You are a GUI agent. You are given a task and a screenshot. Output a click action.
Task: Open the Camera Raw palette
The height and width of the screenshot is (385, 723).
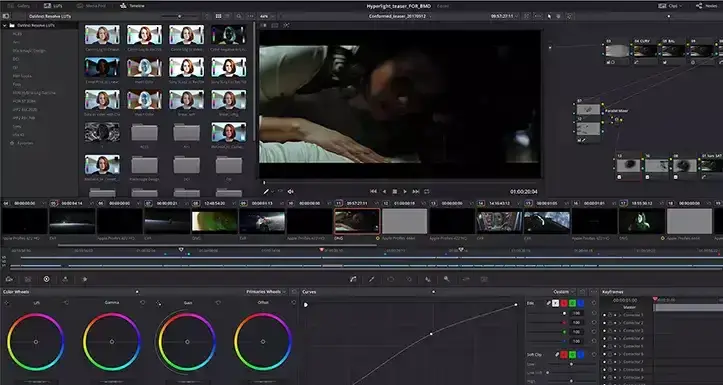(9, 279)
